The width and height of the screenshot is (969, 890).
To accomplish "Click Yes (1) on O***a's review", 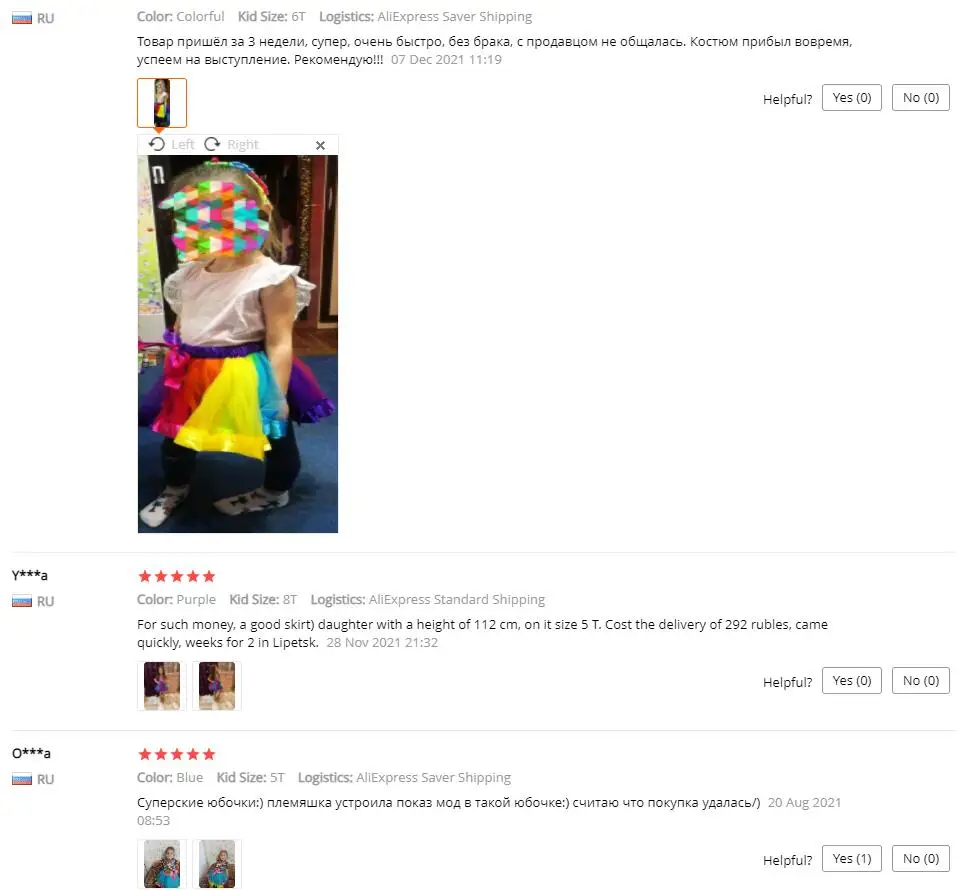I will pos(852,858).
